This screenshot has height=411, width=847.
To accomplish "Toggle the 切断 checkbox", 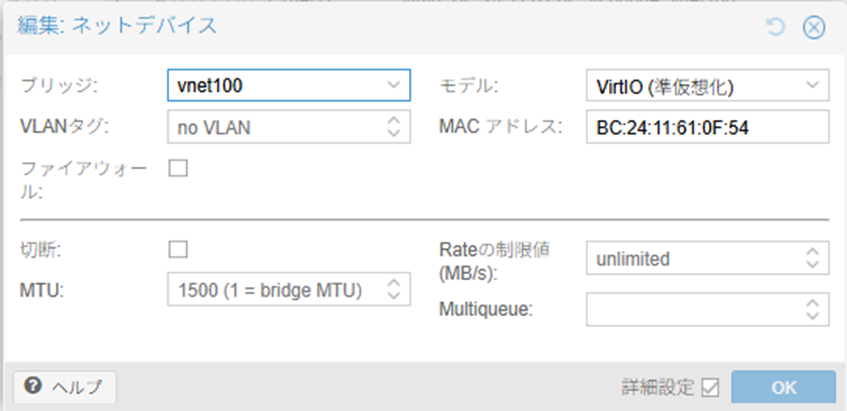I will point(178,249).
